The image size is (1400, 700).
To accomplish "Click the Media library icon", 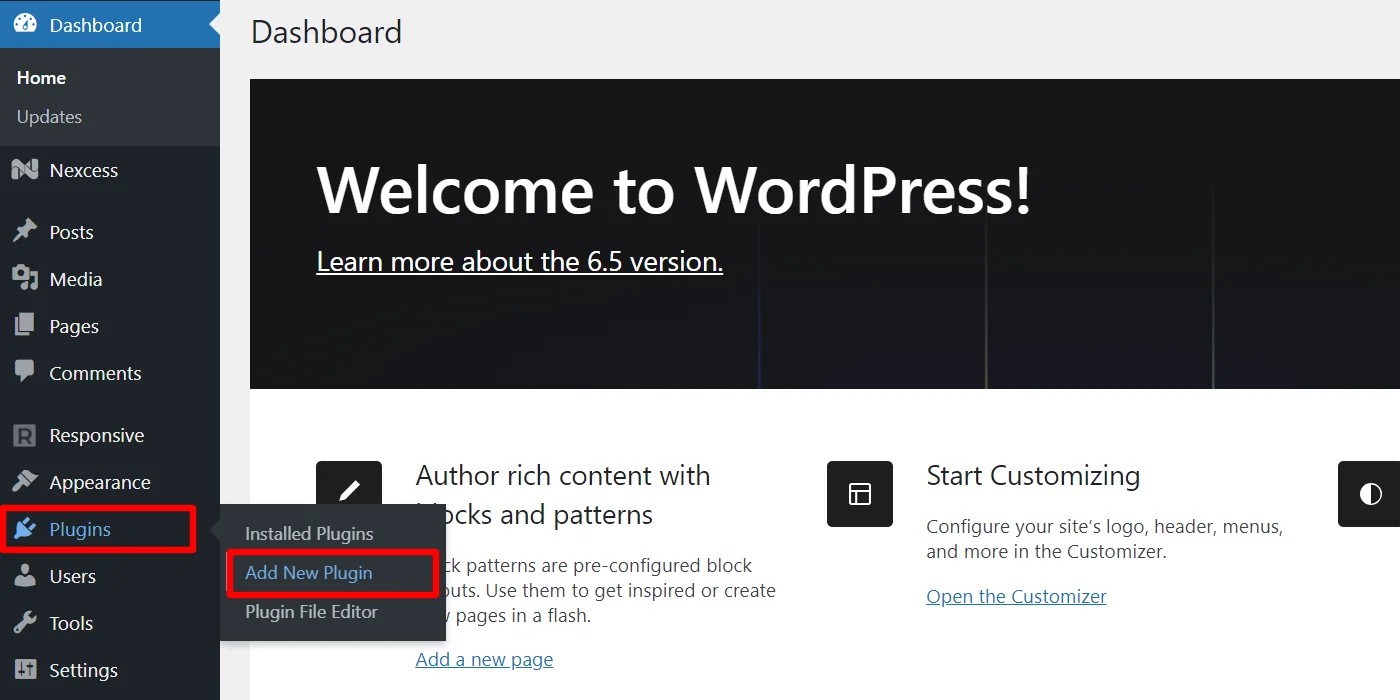I will point(25,278).
